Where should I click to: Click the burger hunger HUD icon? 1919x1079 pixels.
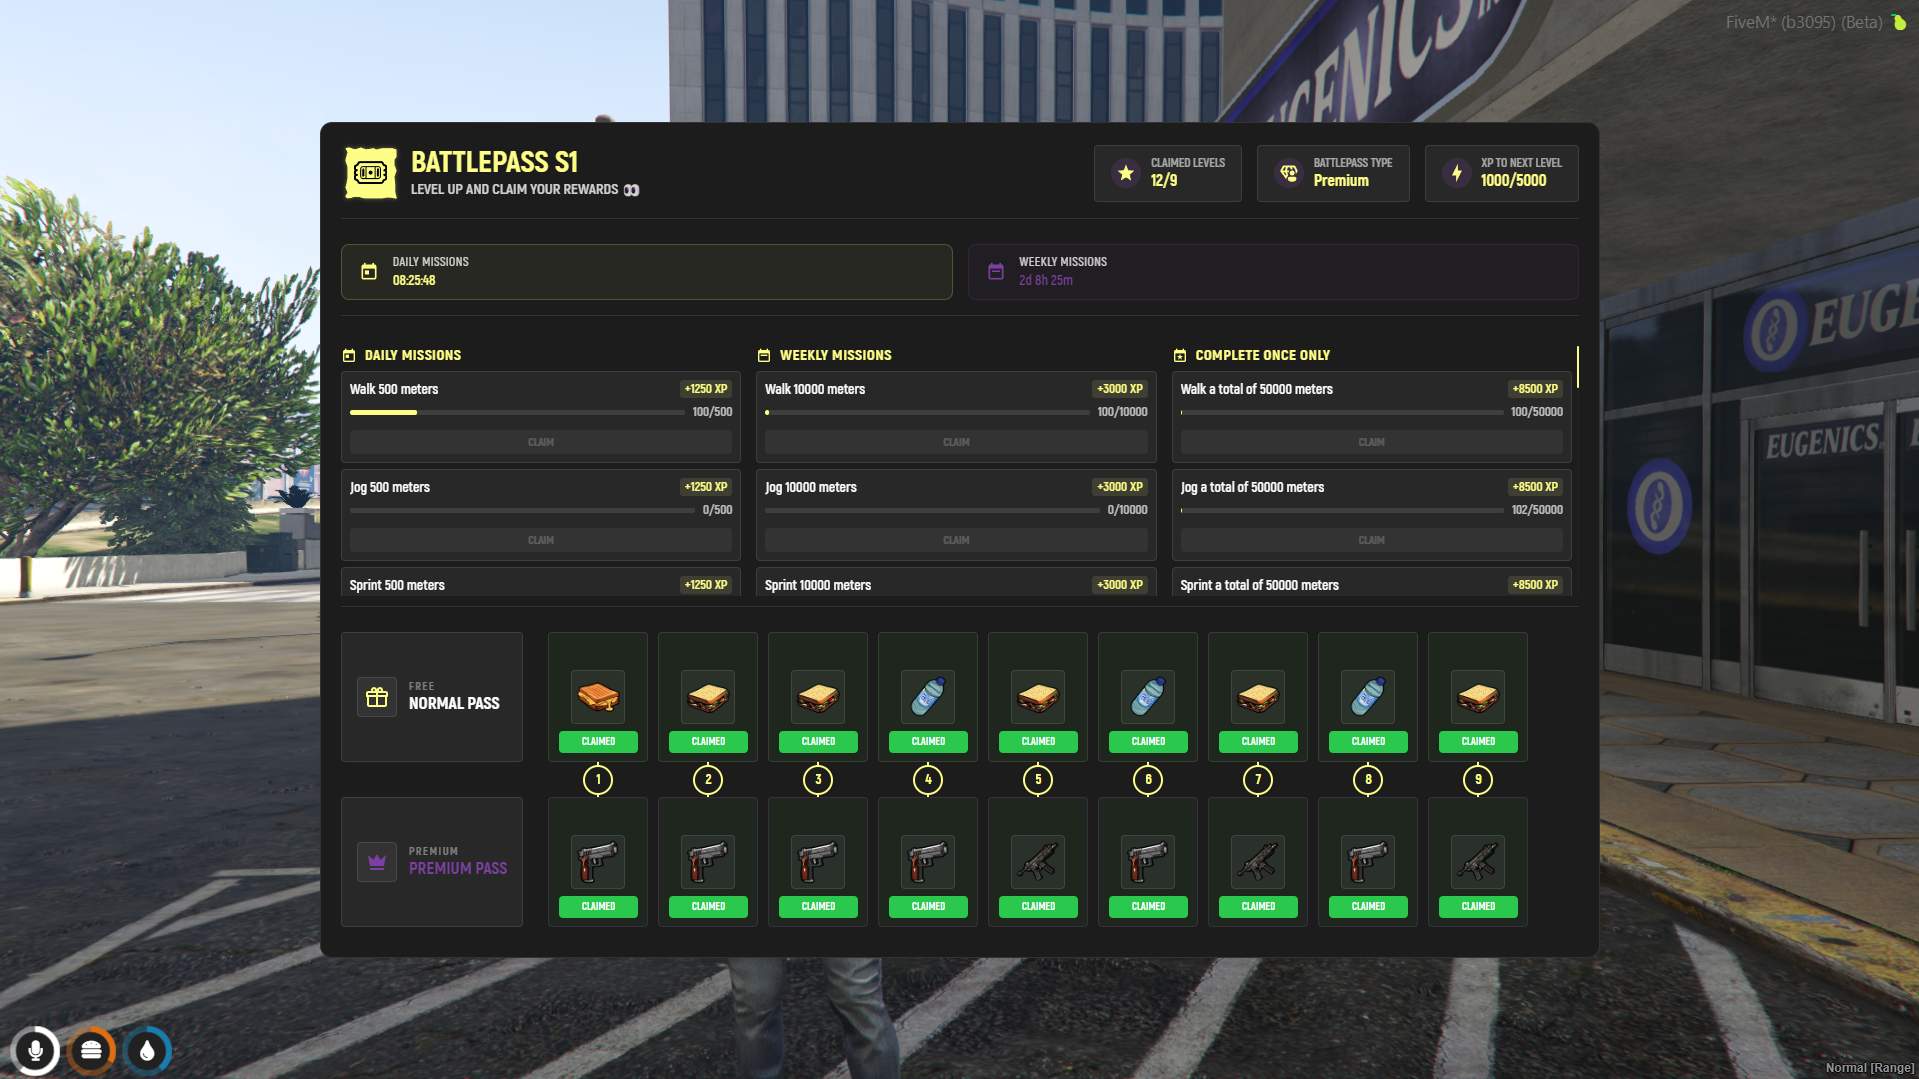[91, 1050]
